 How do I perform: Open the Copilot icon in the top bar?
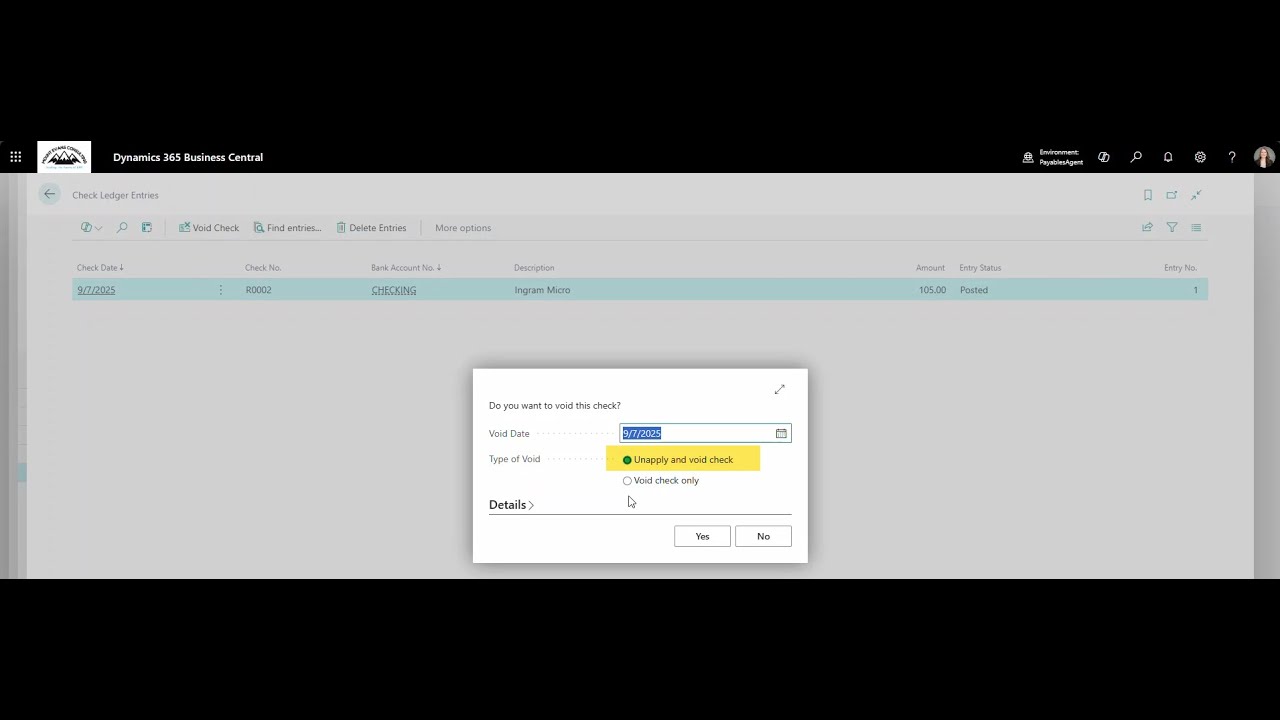coord(1104,157)
